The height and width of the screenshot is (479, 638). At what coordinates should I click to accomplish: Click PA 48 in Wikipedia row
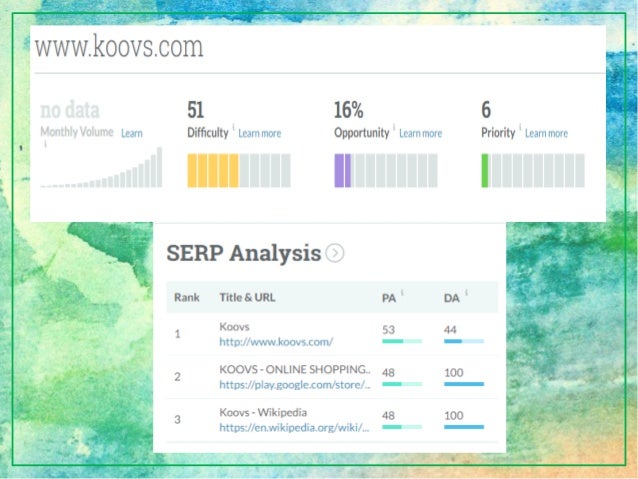tap(388, 416)
